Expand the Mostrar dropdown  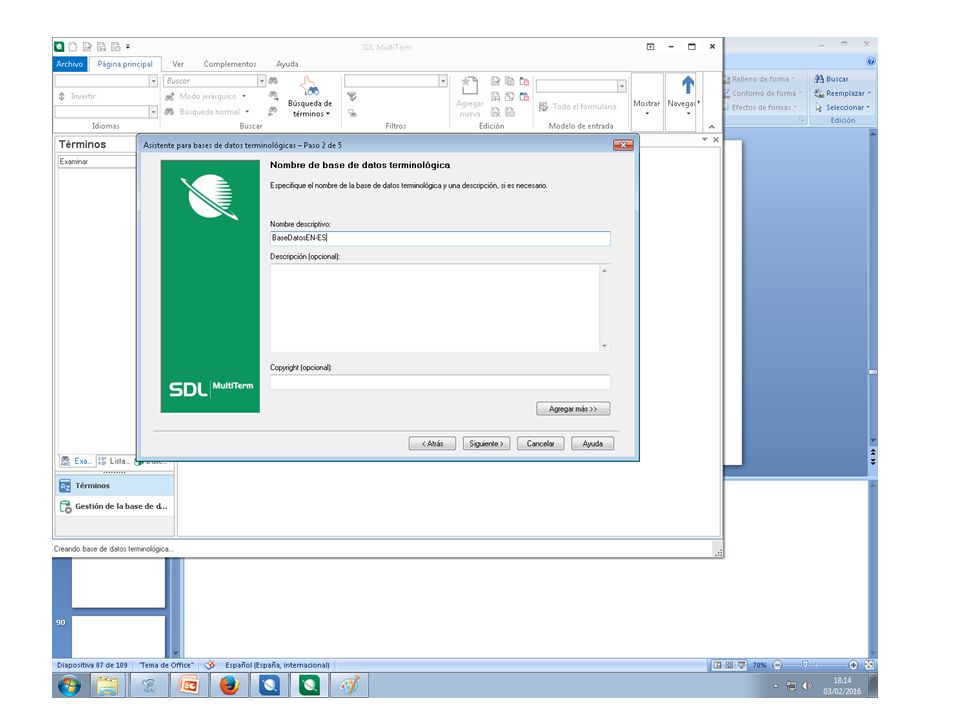pyautogui.click(x=647, y=114)
